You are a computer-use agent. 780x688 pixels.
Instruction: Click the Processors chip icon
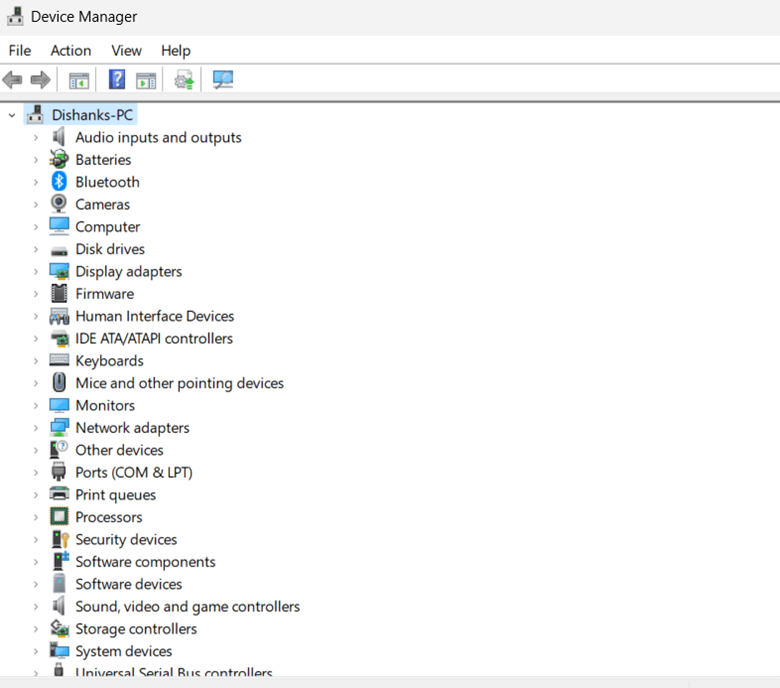click(59, 516)
